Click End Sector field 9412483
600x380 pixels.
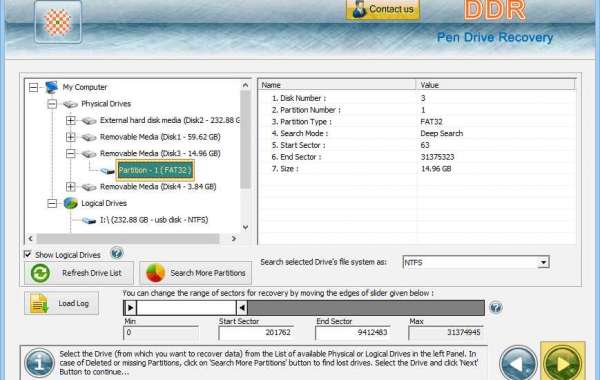point(353,333)
